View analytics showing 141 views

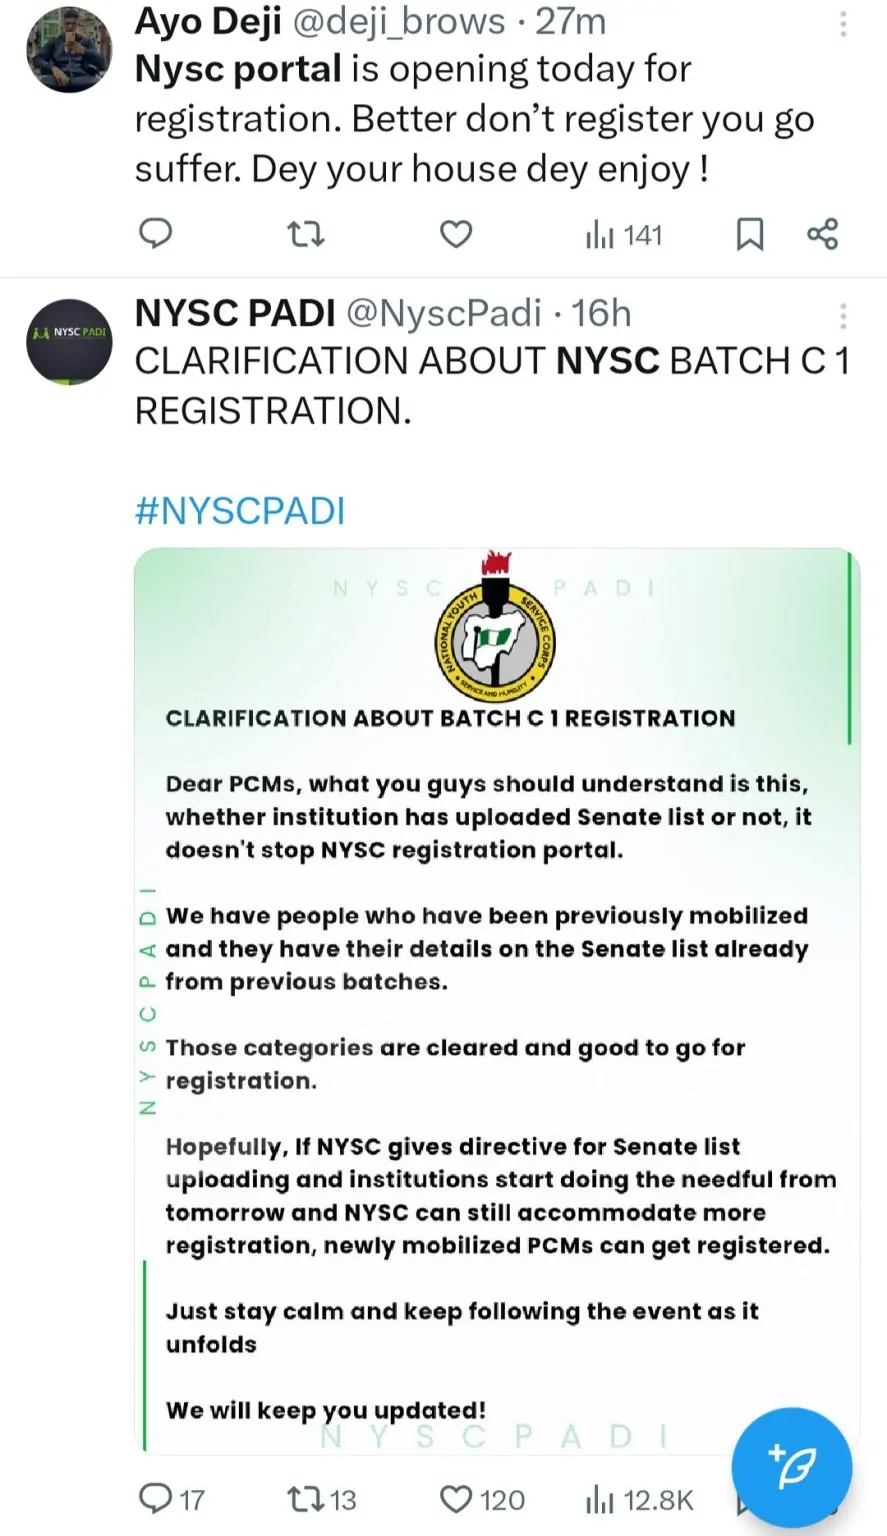coord(624,235)
